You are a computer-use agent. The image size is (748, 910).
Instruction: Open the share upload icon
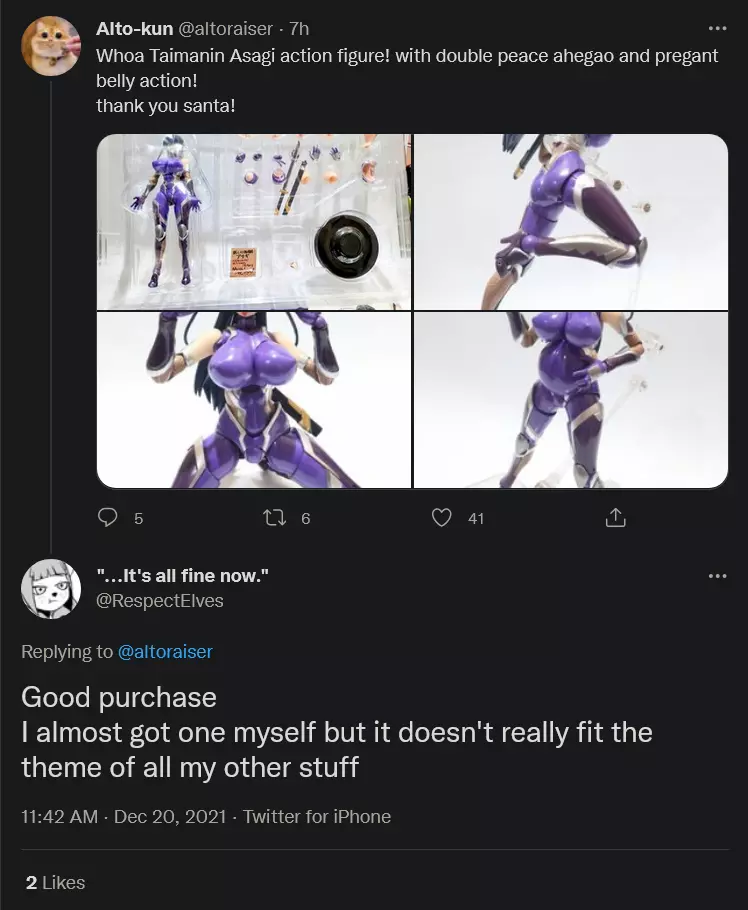point(616,517)
